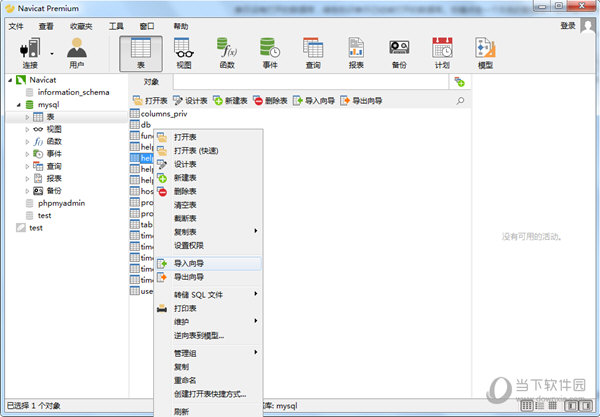
Task: Collapse the Navicat connection node
Action: [10, 80]
